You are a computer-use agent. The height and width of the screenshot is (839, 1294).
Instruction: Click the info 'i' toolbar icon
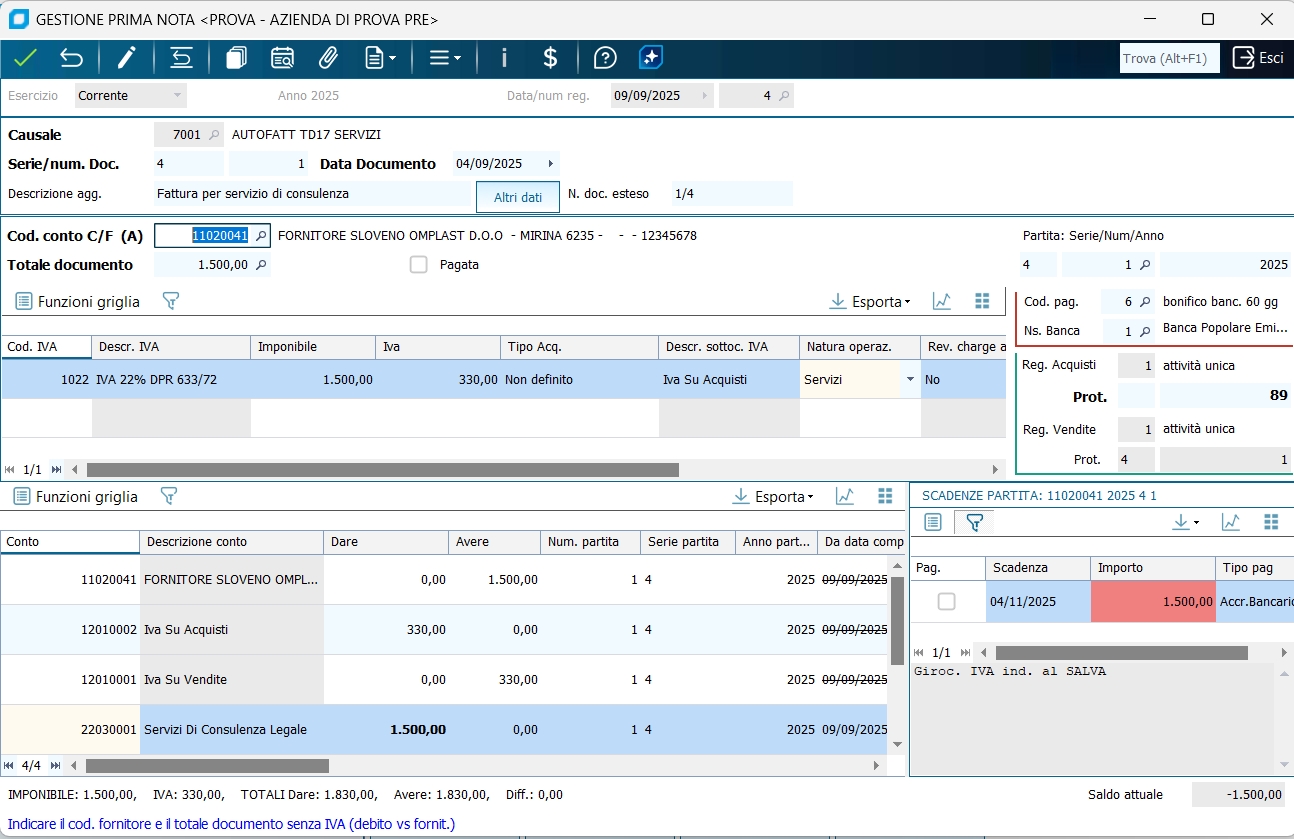tap(504, 58)
